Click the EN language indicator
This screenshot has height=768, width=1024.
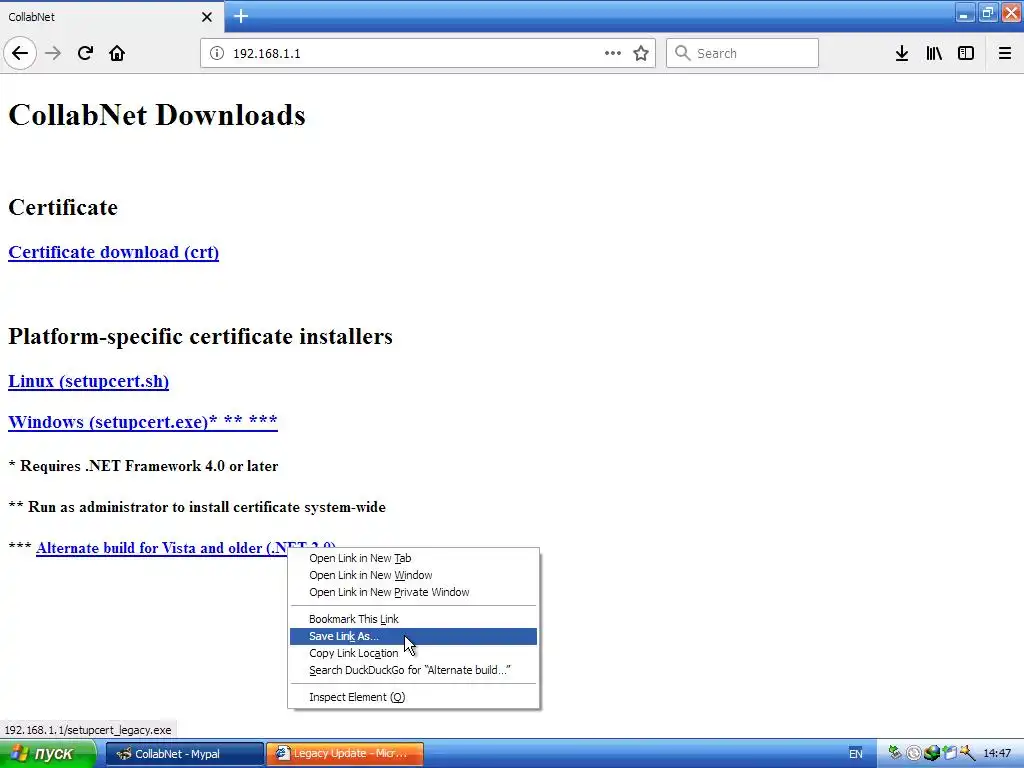(856, 754)
